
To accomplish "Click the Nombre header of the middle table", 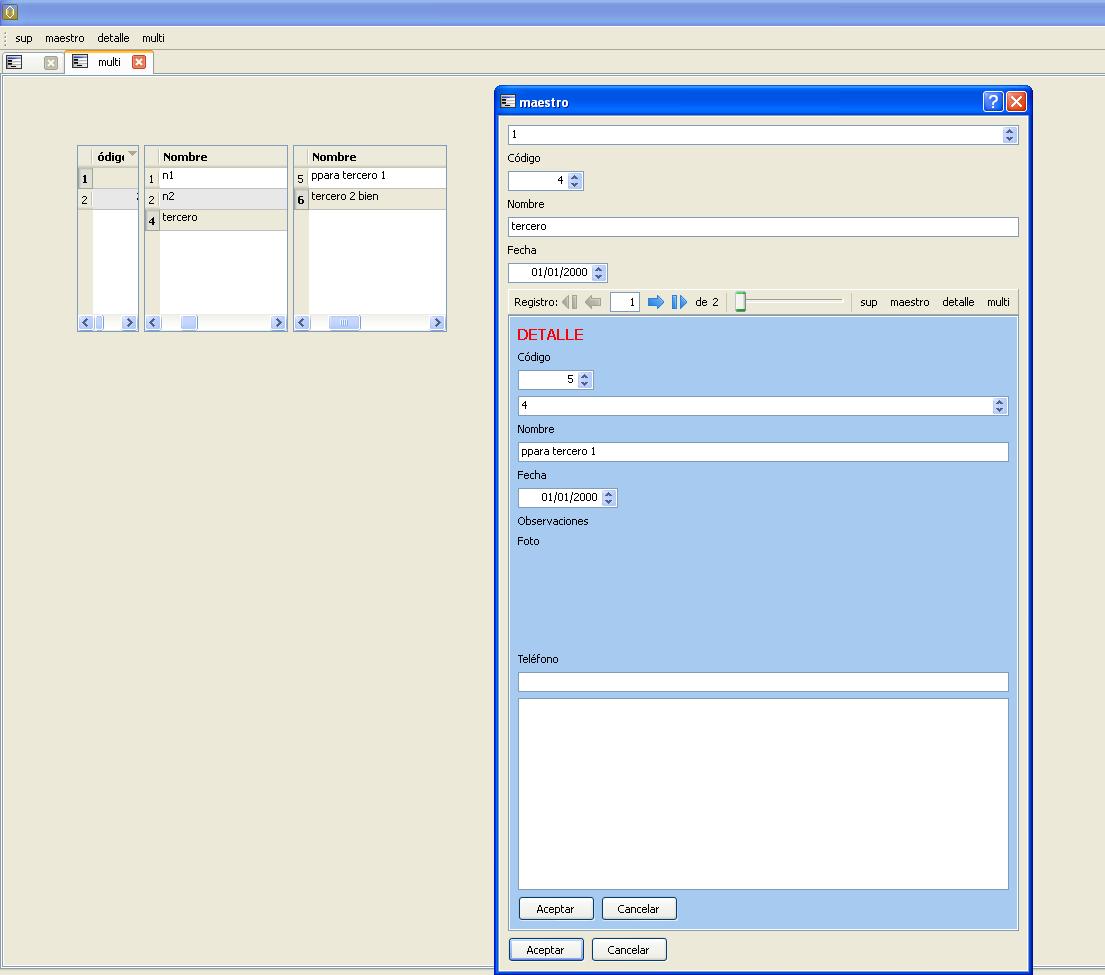I will tap(223, 156).
